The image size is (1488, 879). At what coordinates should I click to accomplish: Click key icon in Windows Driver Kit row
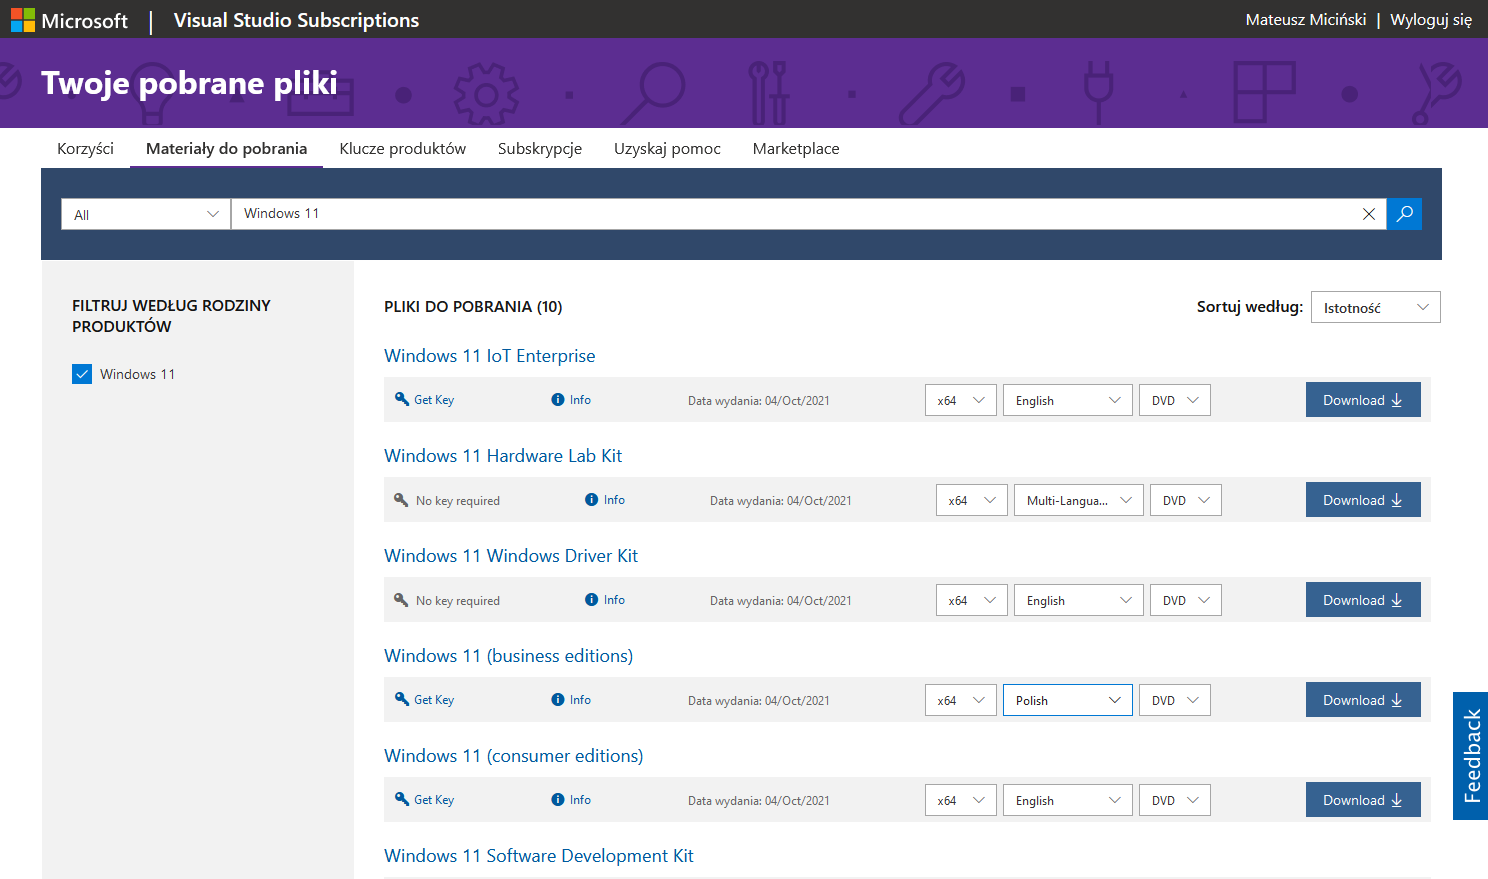point(401,600)
